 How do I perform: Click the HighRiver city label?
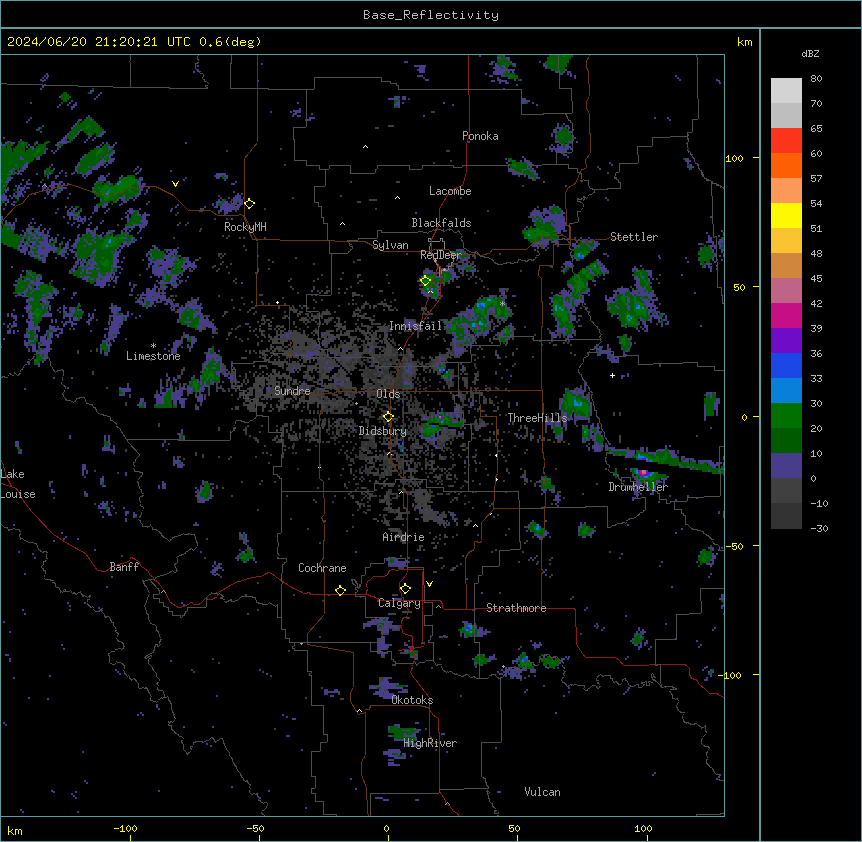(x=430, y=743)
